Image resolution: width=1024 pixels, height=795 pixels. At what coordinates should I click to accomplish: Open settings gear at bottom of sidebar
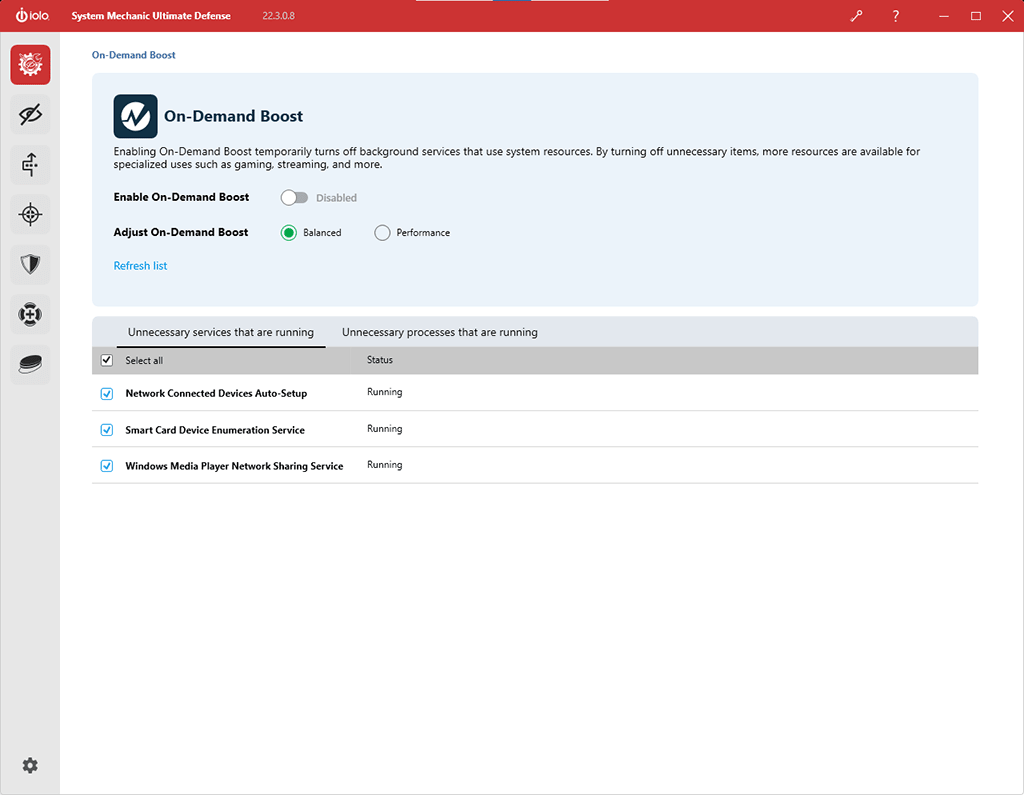[x=30, y=765]
